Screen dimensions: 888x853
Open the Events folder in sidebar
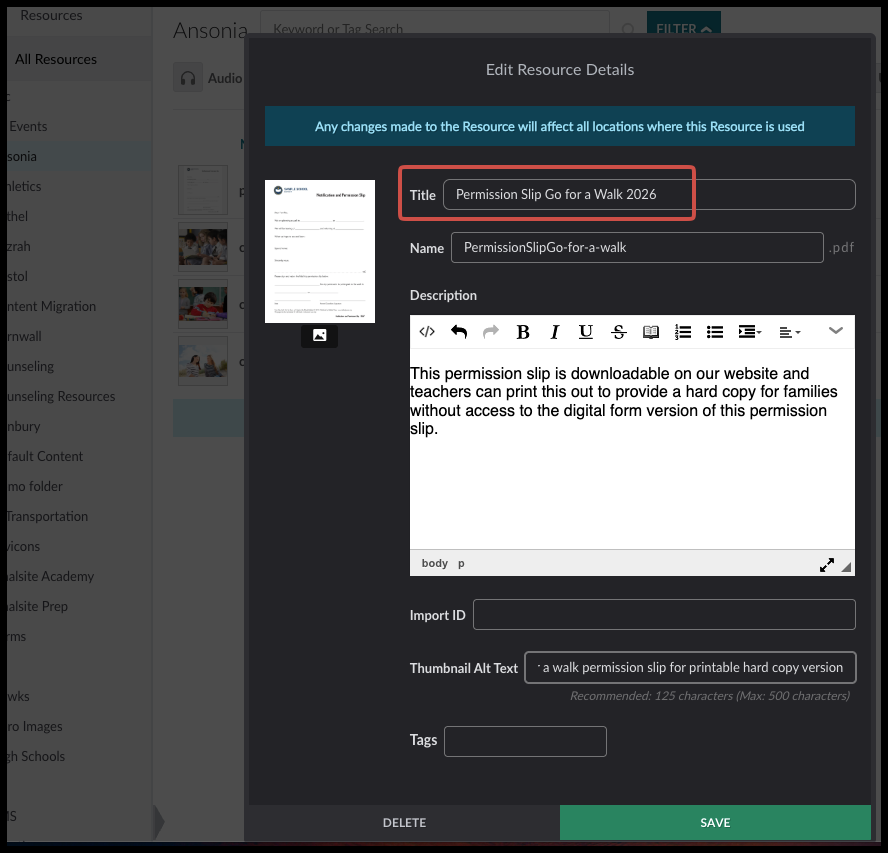point(28,126)
